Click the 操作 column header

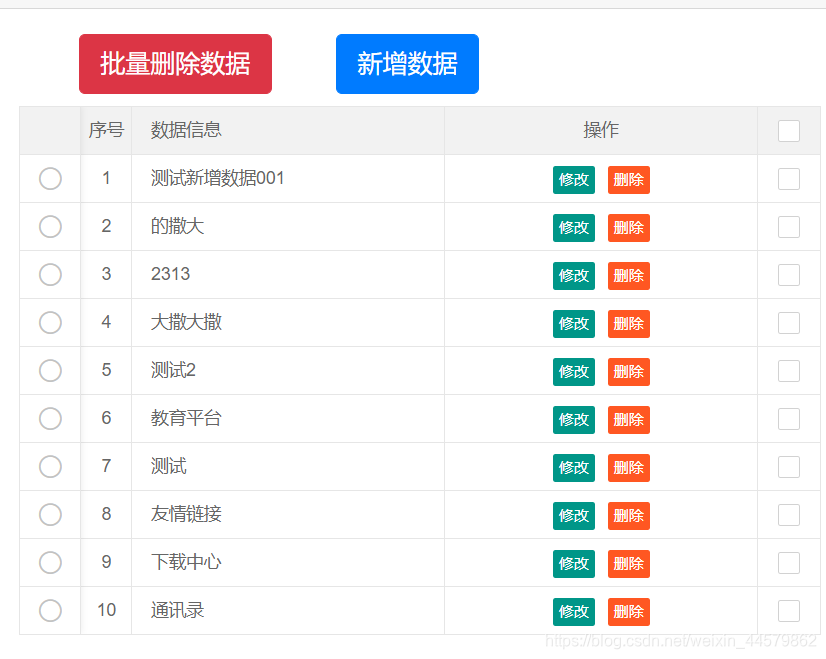tap(601, 130)
